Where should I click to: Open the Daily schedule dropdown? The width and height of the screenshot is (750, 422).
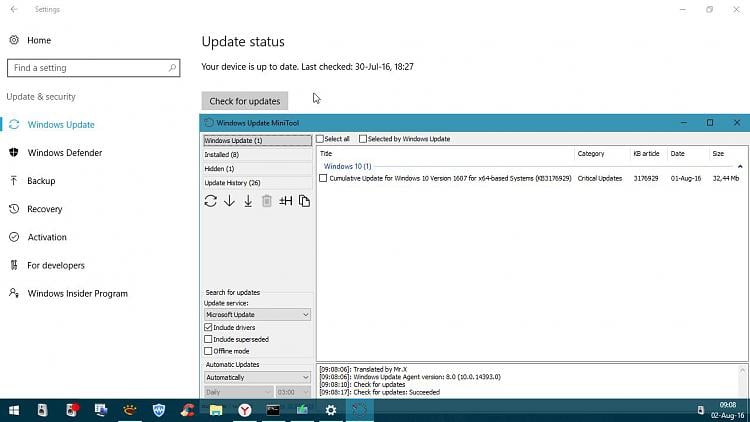click(238, 392)
